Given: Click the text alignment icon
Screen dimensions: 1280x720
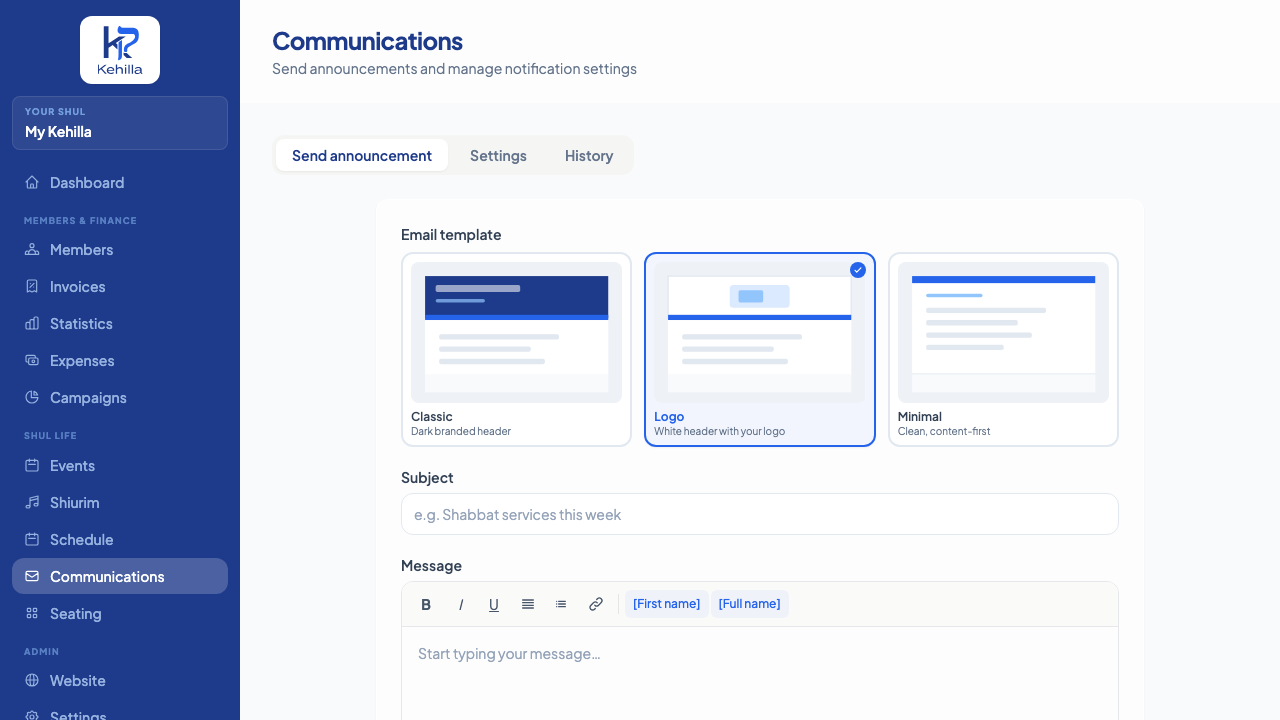Looking at the screenshot, I should (x=528, y=604).
